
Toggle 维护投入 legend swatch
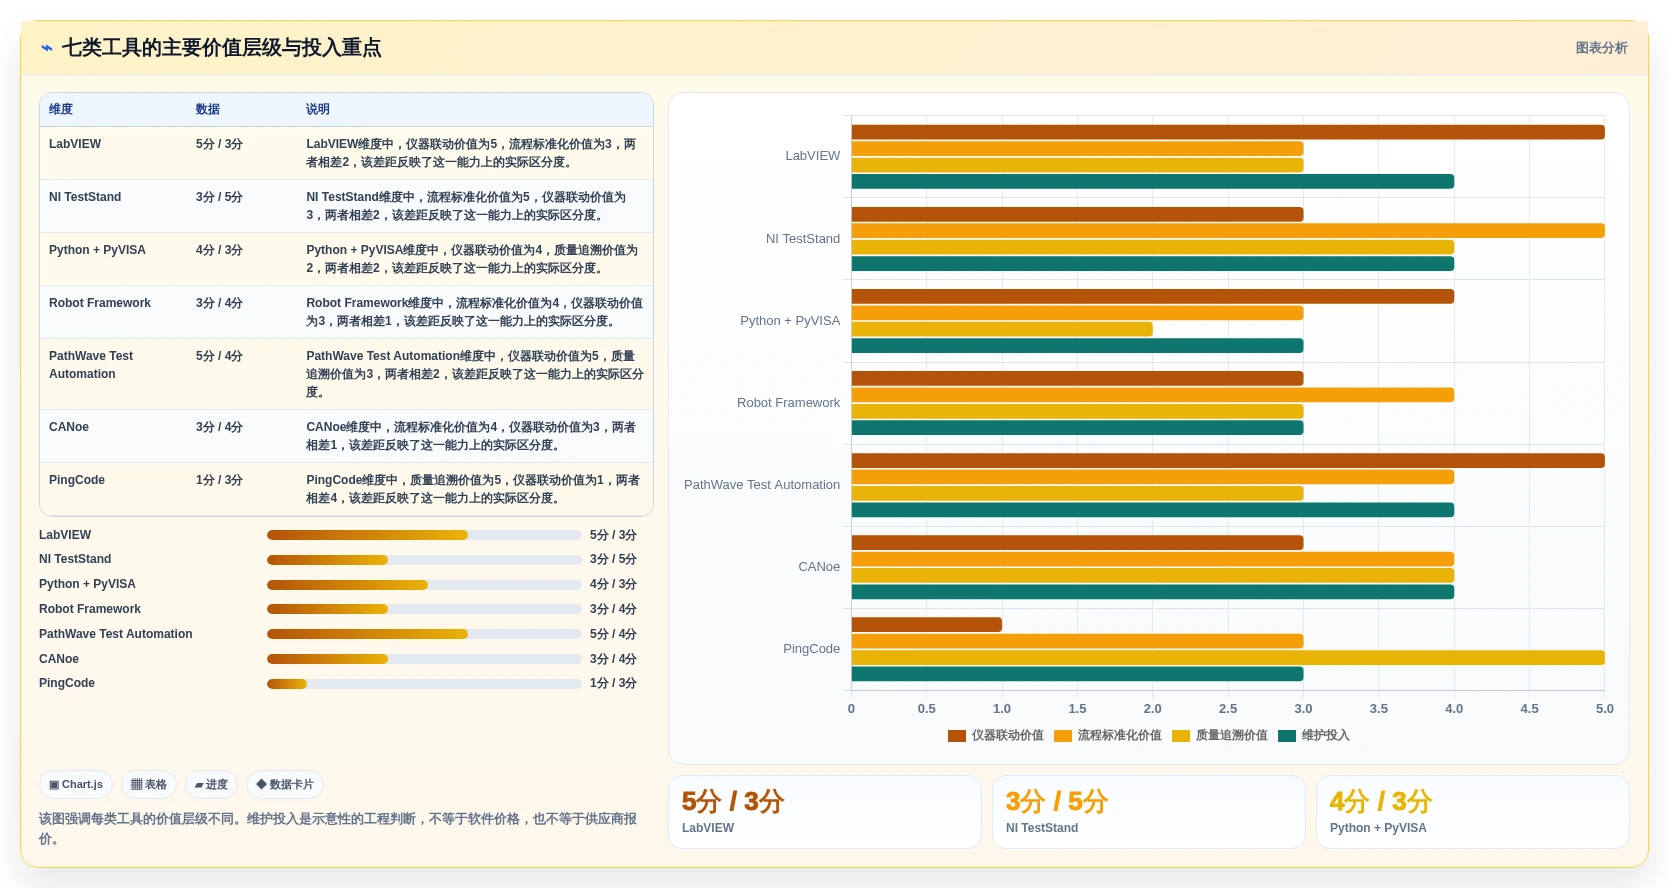pyautogui.click(x=1287, y=736)
